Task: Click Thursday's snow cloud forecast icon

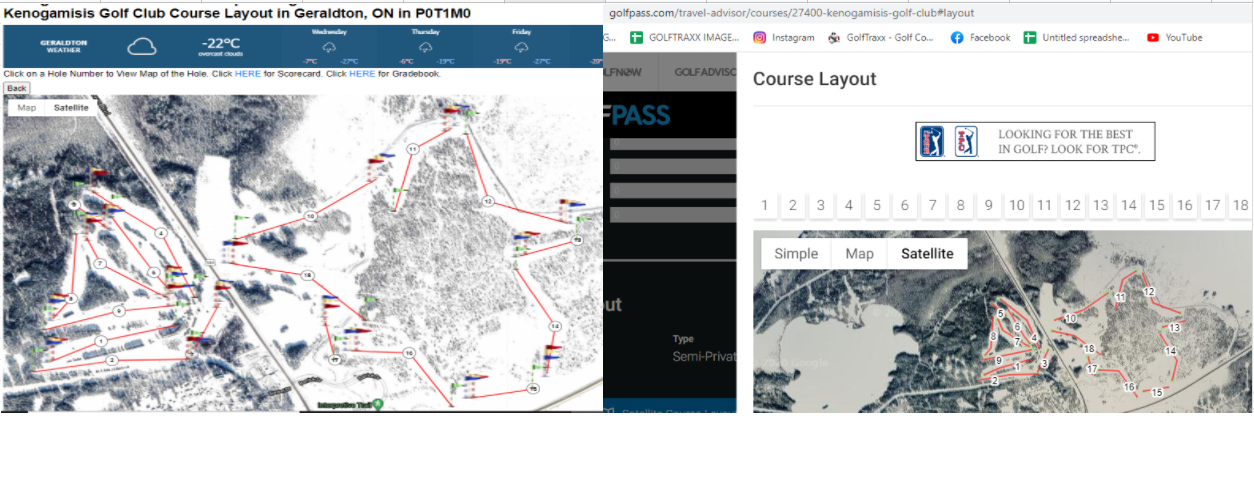Action: coord(426,47)
